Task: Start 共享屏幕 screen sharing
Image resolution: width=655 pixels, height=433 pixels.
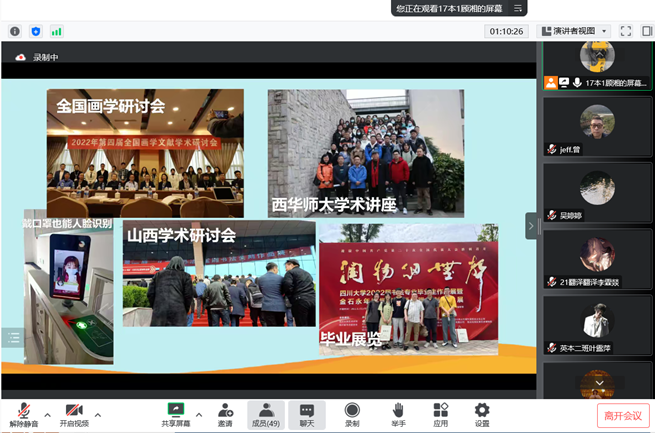Action: [175, 415]
